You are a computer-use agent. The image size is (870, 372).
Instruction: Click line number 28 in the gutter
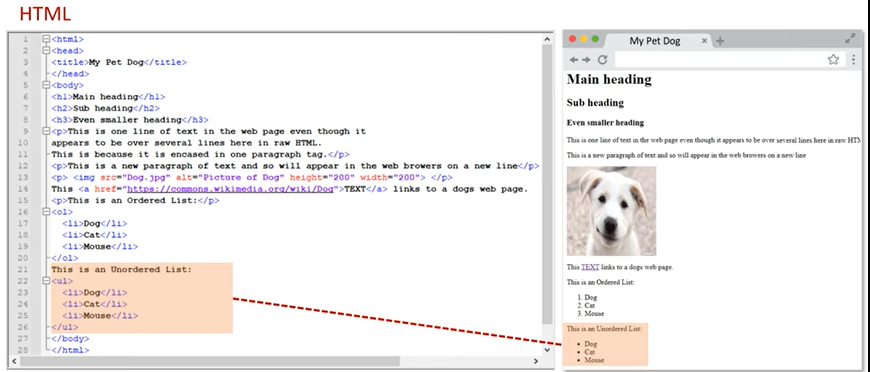pos(24,350)
